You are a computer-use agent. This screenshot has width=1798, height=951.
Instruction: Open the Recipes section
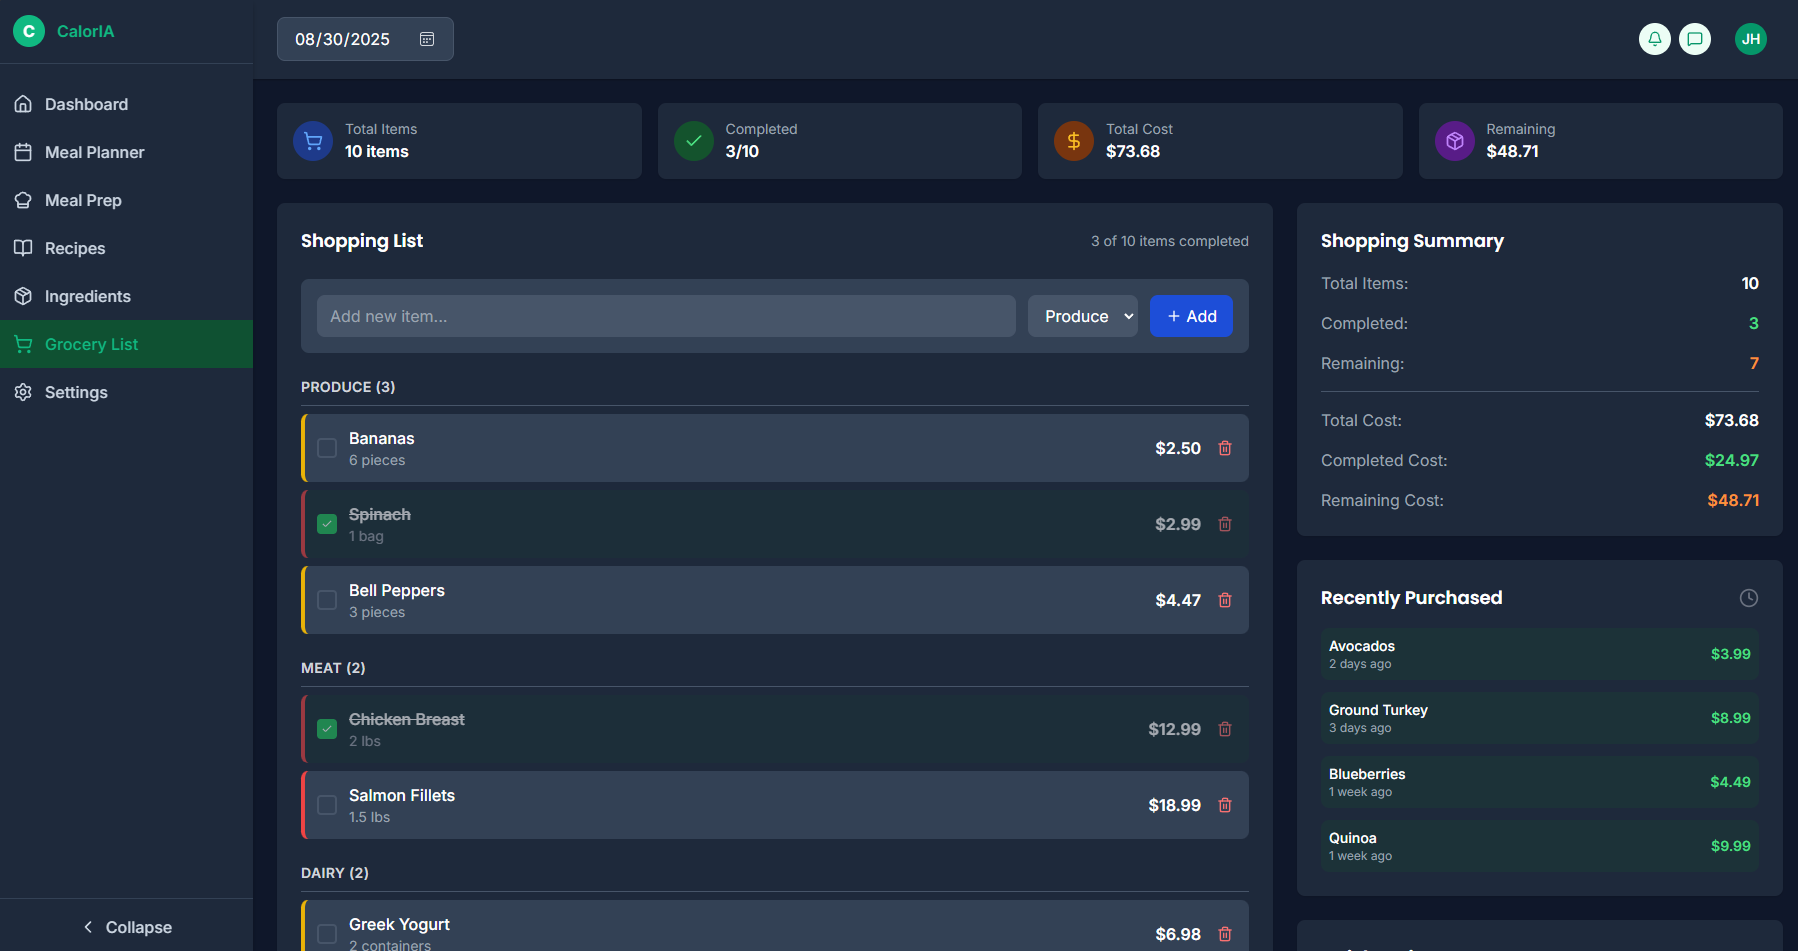(x=126, y=248)
